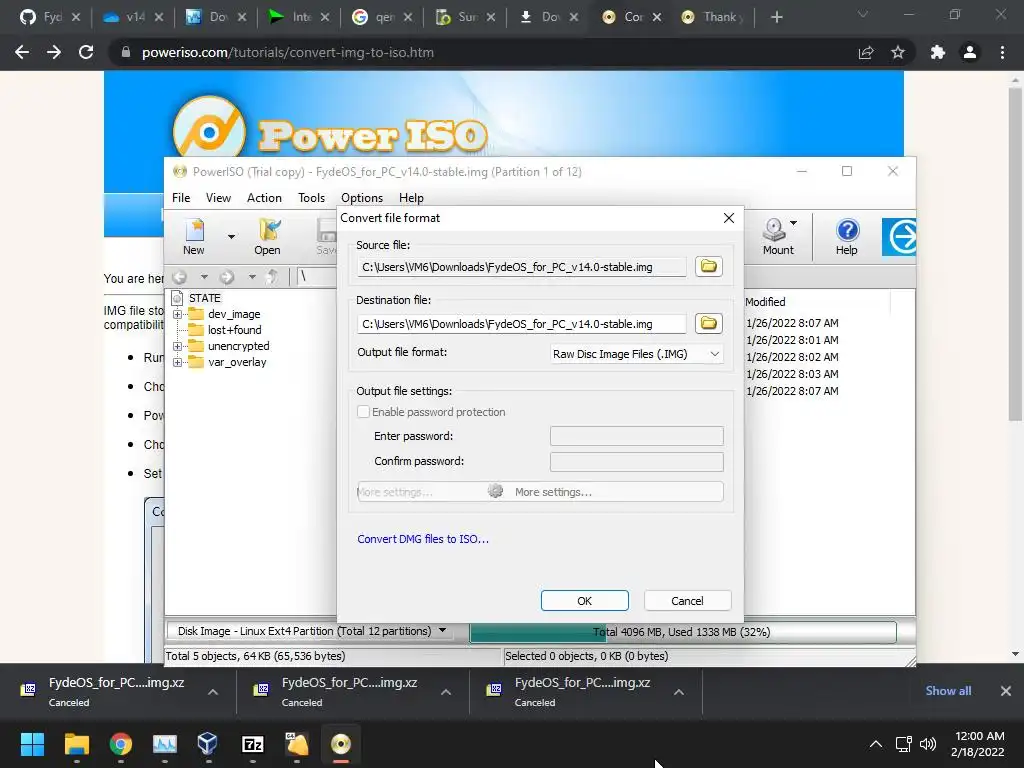Screen dimensions: 1024x768
Task: Click OK in the convert dialog
Action: [584, 601]
